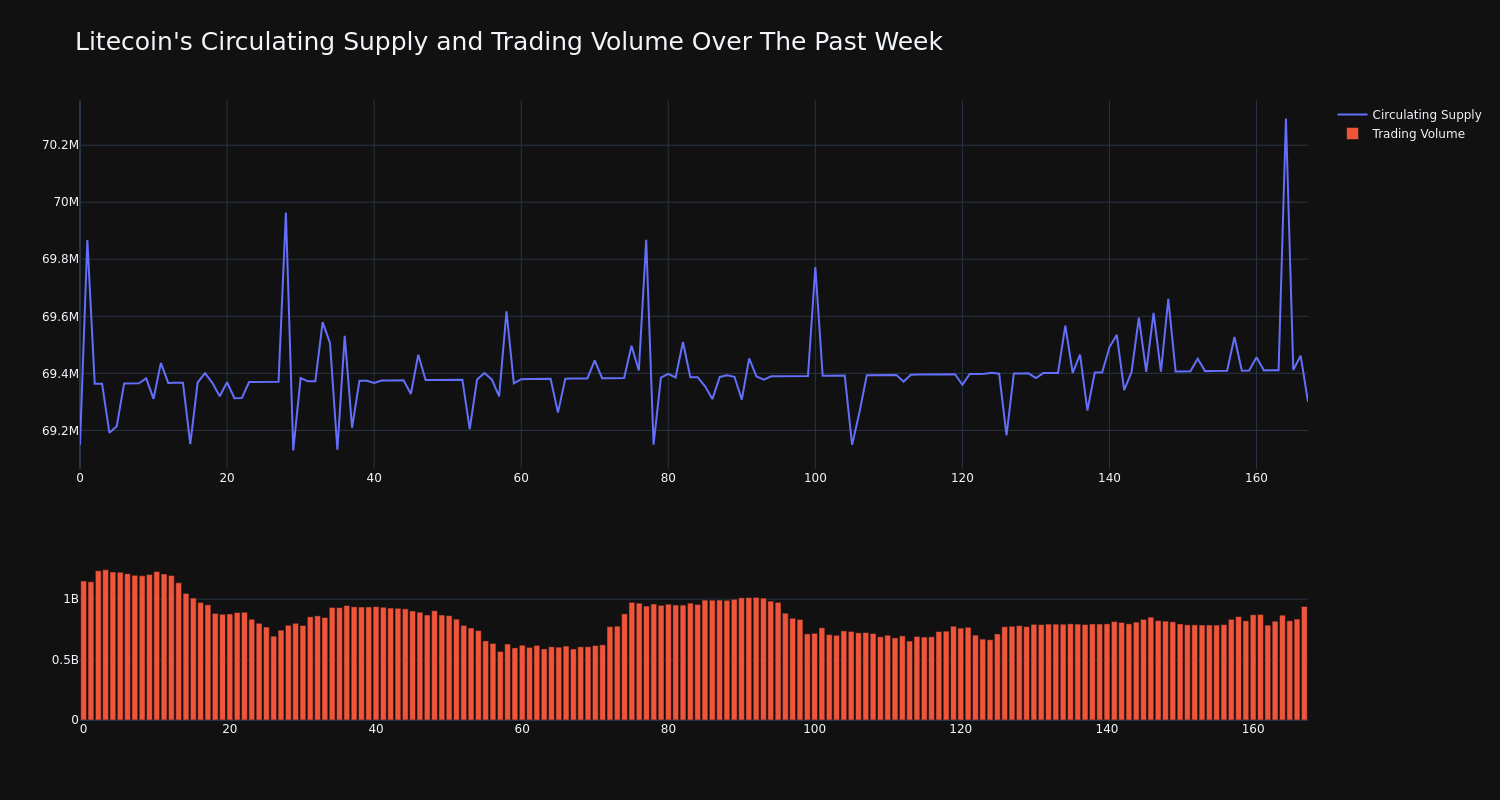
Task: Click the 1B volume axis label
Action: [x=71, y=599]
